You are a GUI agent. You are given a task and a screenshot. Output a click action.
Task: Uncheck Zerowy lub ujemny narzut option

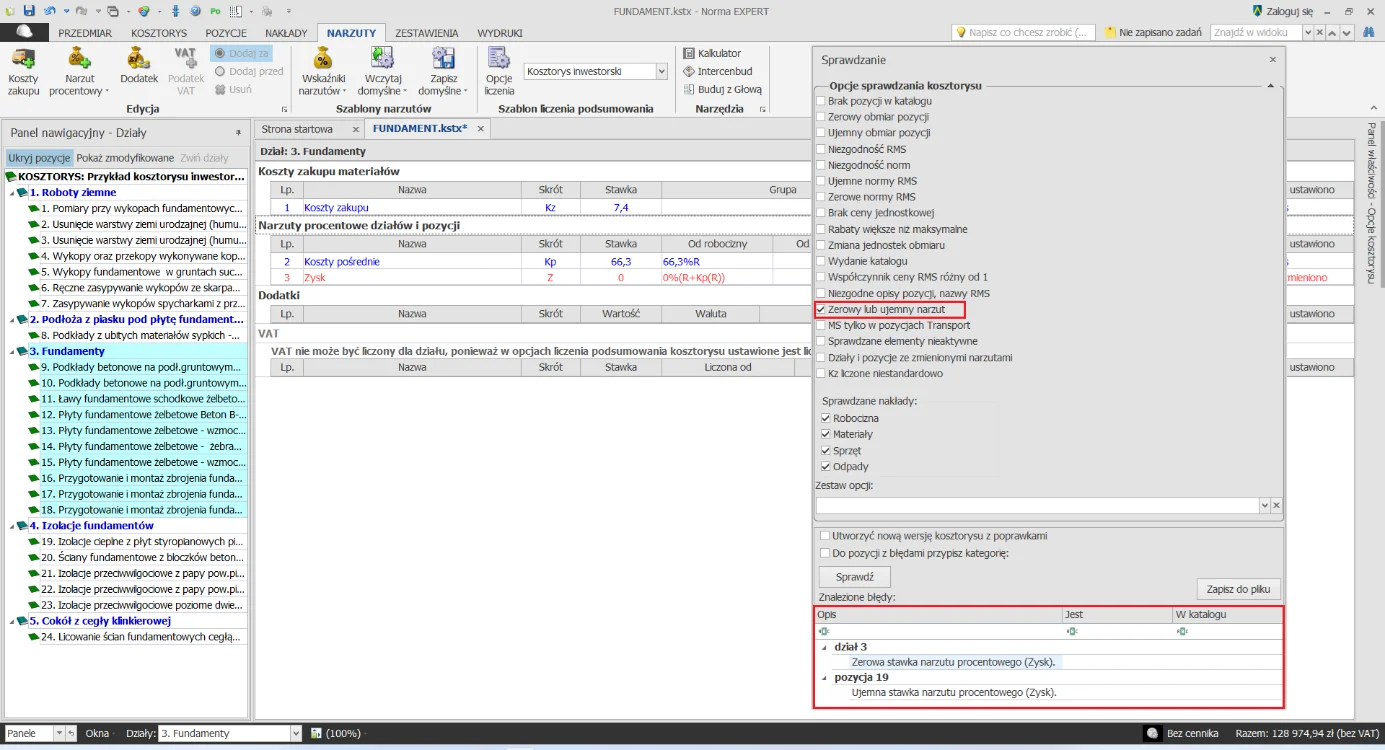(822, 310)
